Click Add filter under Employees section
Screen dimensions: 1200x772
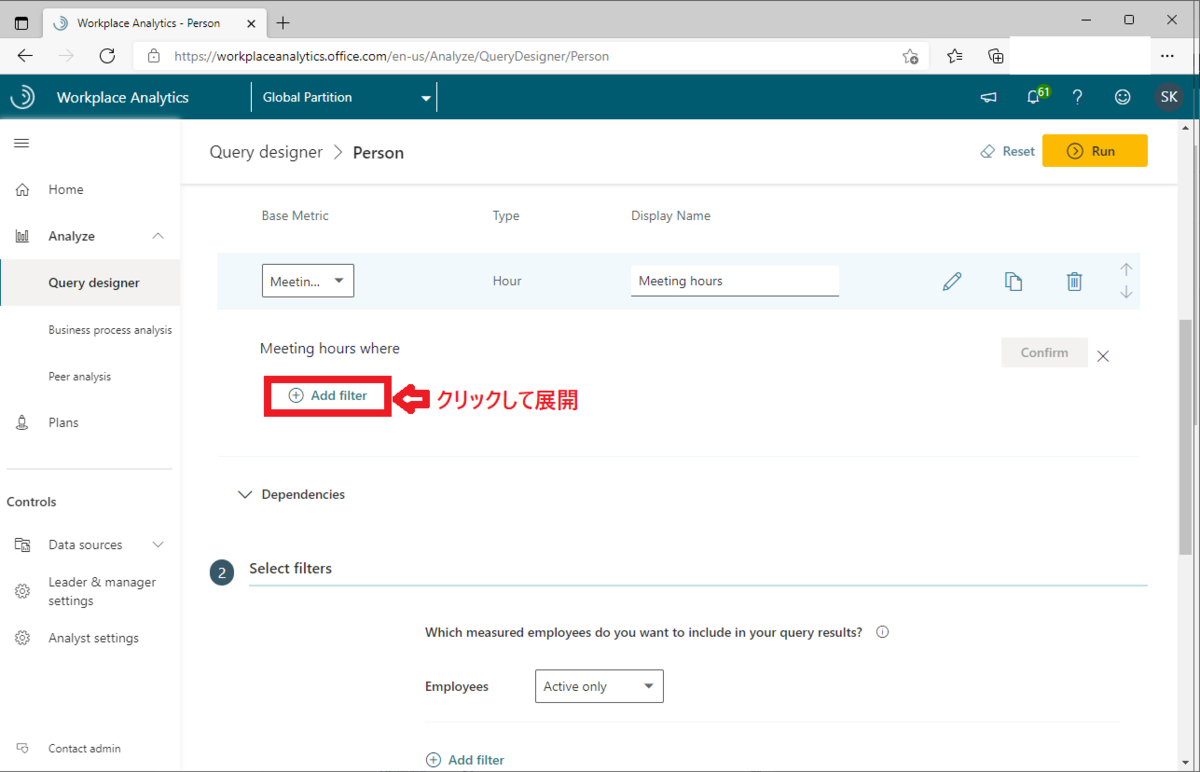coord(466,760)
